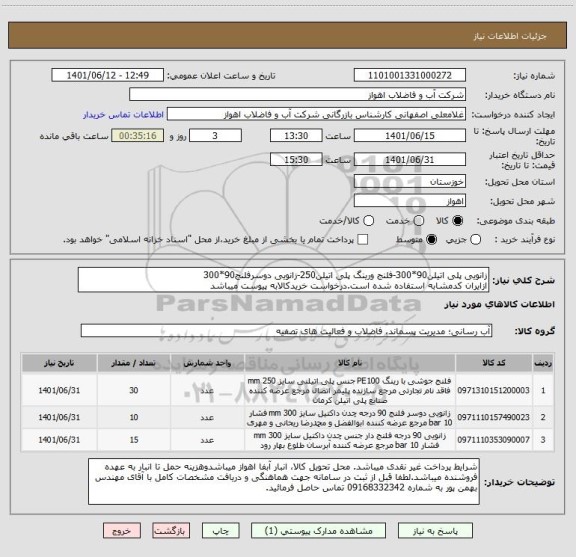
Task: Click quantity 15 in row 3
Action: (134, 440)
